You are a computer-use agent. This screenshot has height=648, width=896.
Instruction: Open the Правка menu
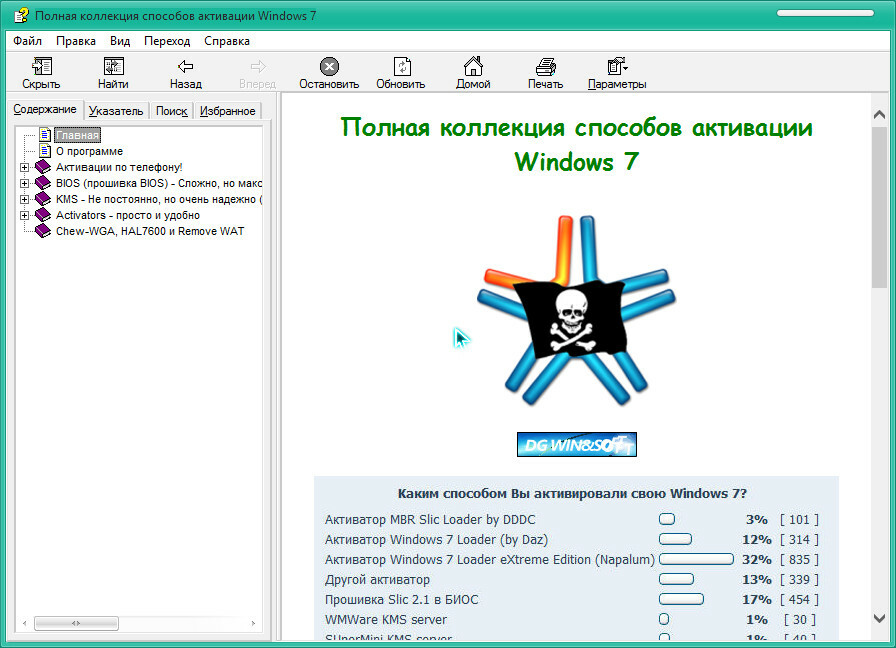coord(76,41)
